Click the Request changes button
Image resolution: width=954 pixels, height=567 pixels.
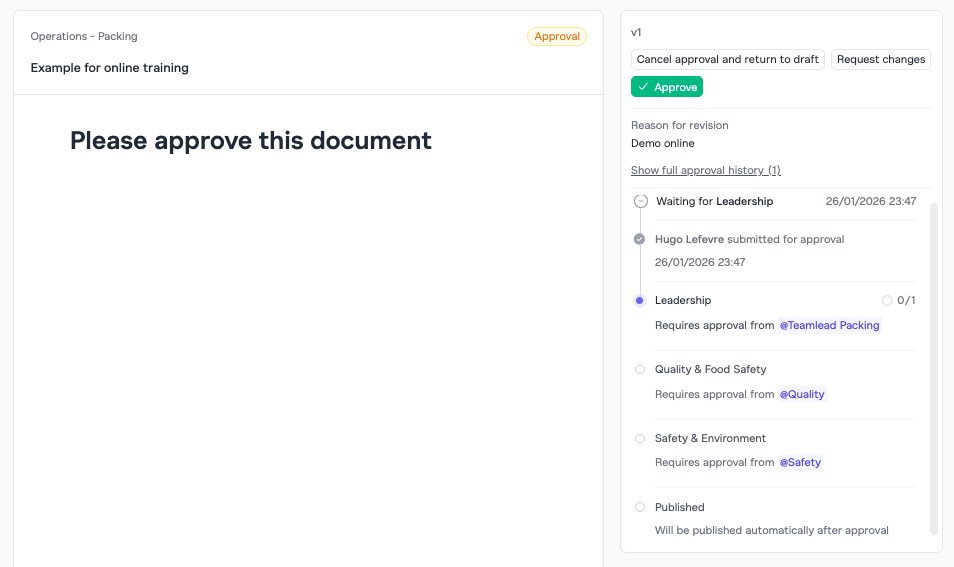(880, 59)
